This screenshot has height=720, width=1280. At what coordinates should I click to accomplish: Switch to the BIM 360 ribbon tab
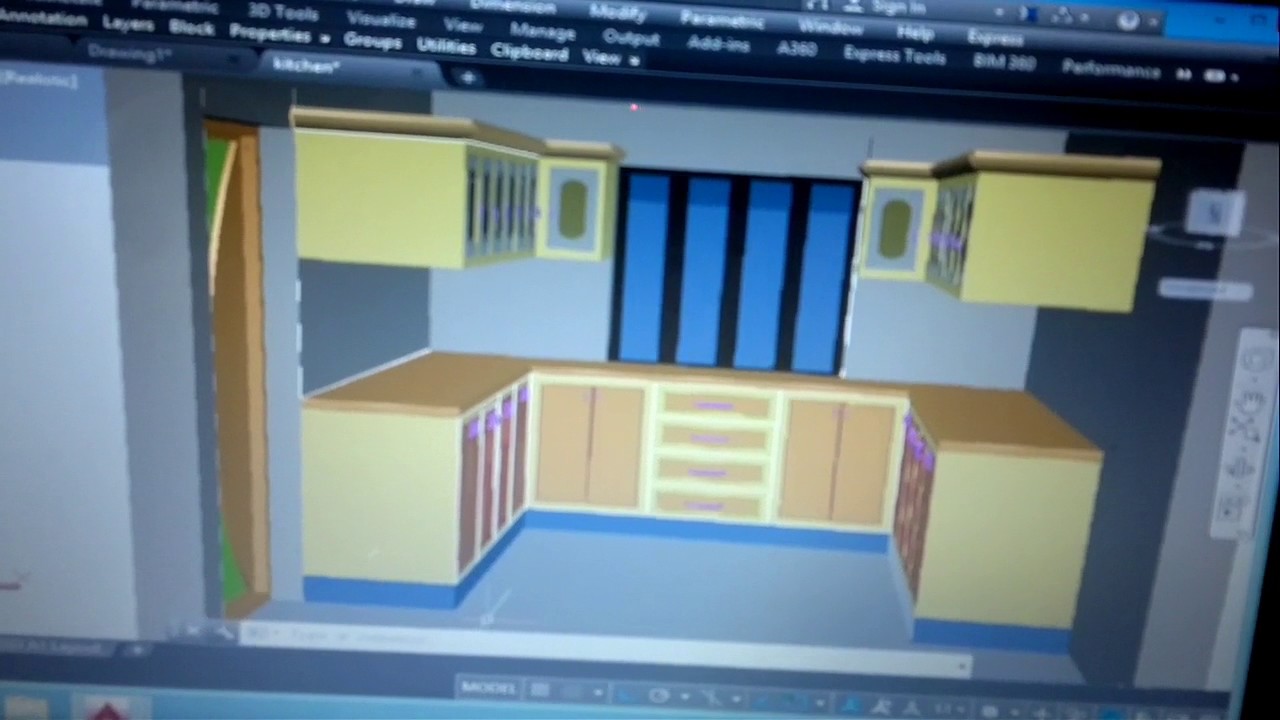click(x=1003, y=62)
